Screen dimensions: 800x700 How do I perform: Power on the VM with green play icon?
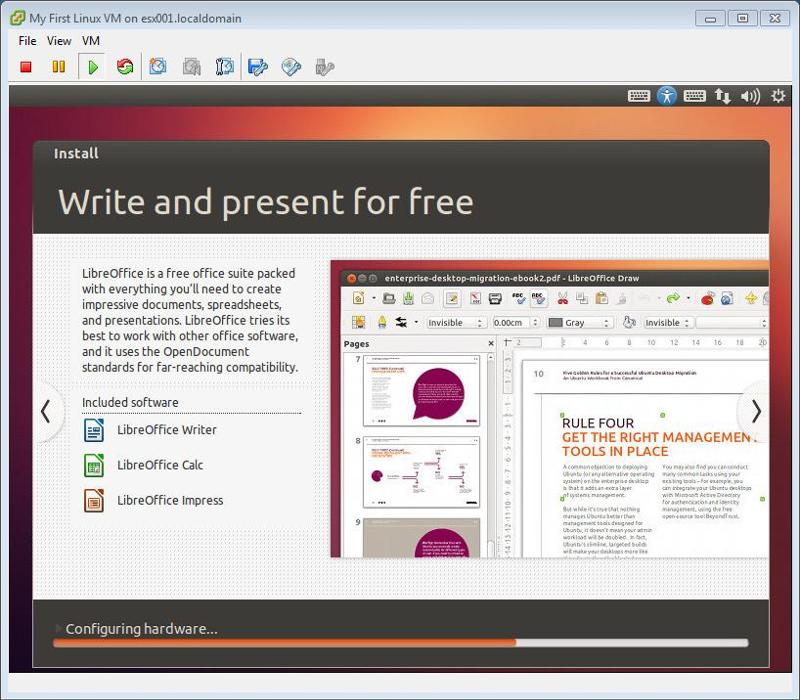(92, 67)
